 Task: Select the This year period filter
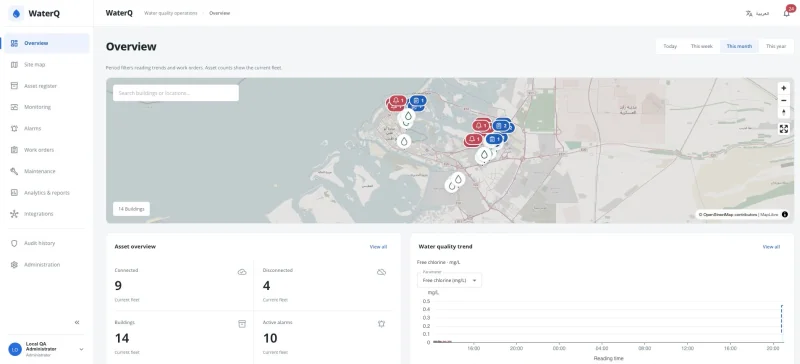pos(776,46)
